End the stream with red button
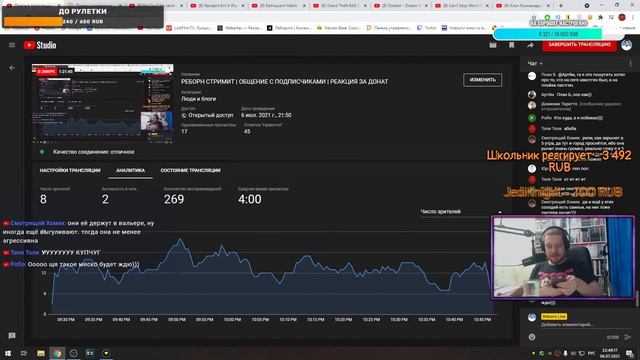This screenshot has width=640, height=360. [x=579, y=44]
